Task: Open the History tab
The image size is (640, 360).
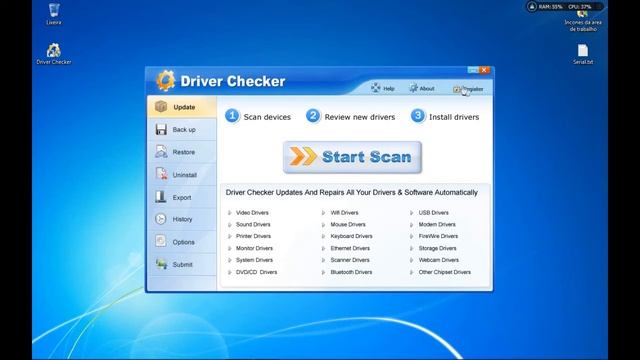Action: pos(182,219)
